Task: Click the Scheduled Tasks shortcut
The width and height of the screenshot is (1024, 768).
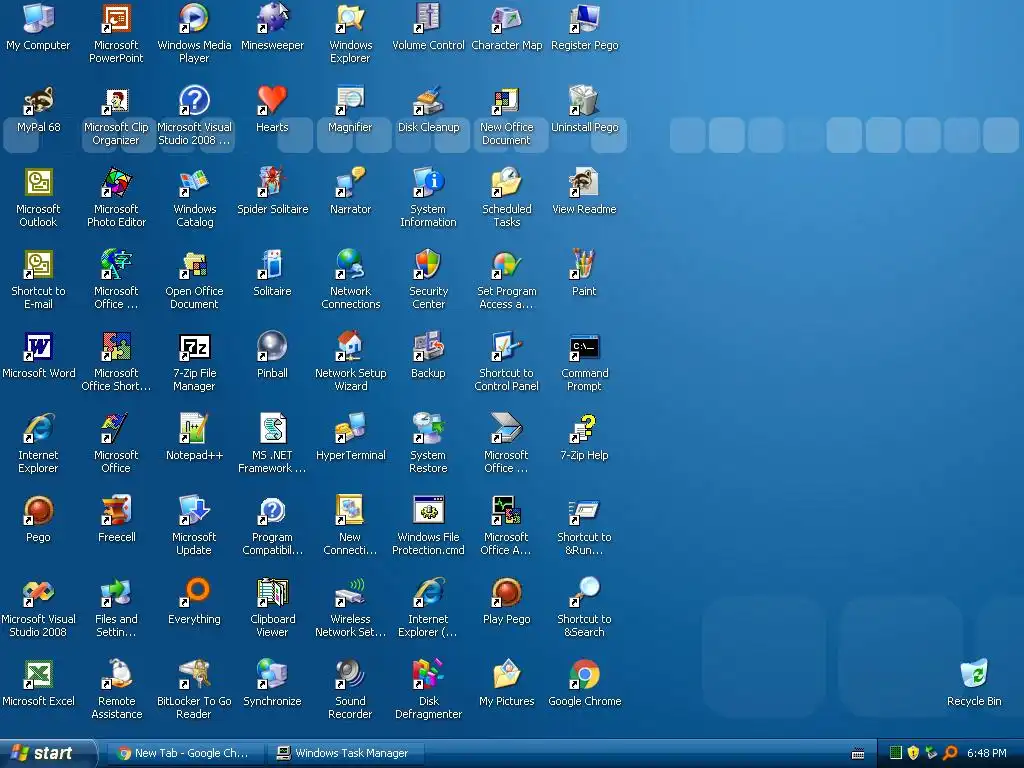Action: click(x=507, y=182)
